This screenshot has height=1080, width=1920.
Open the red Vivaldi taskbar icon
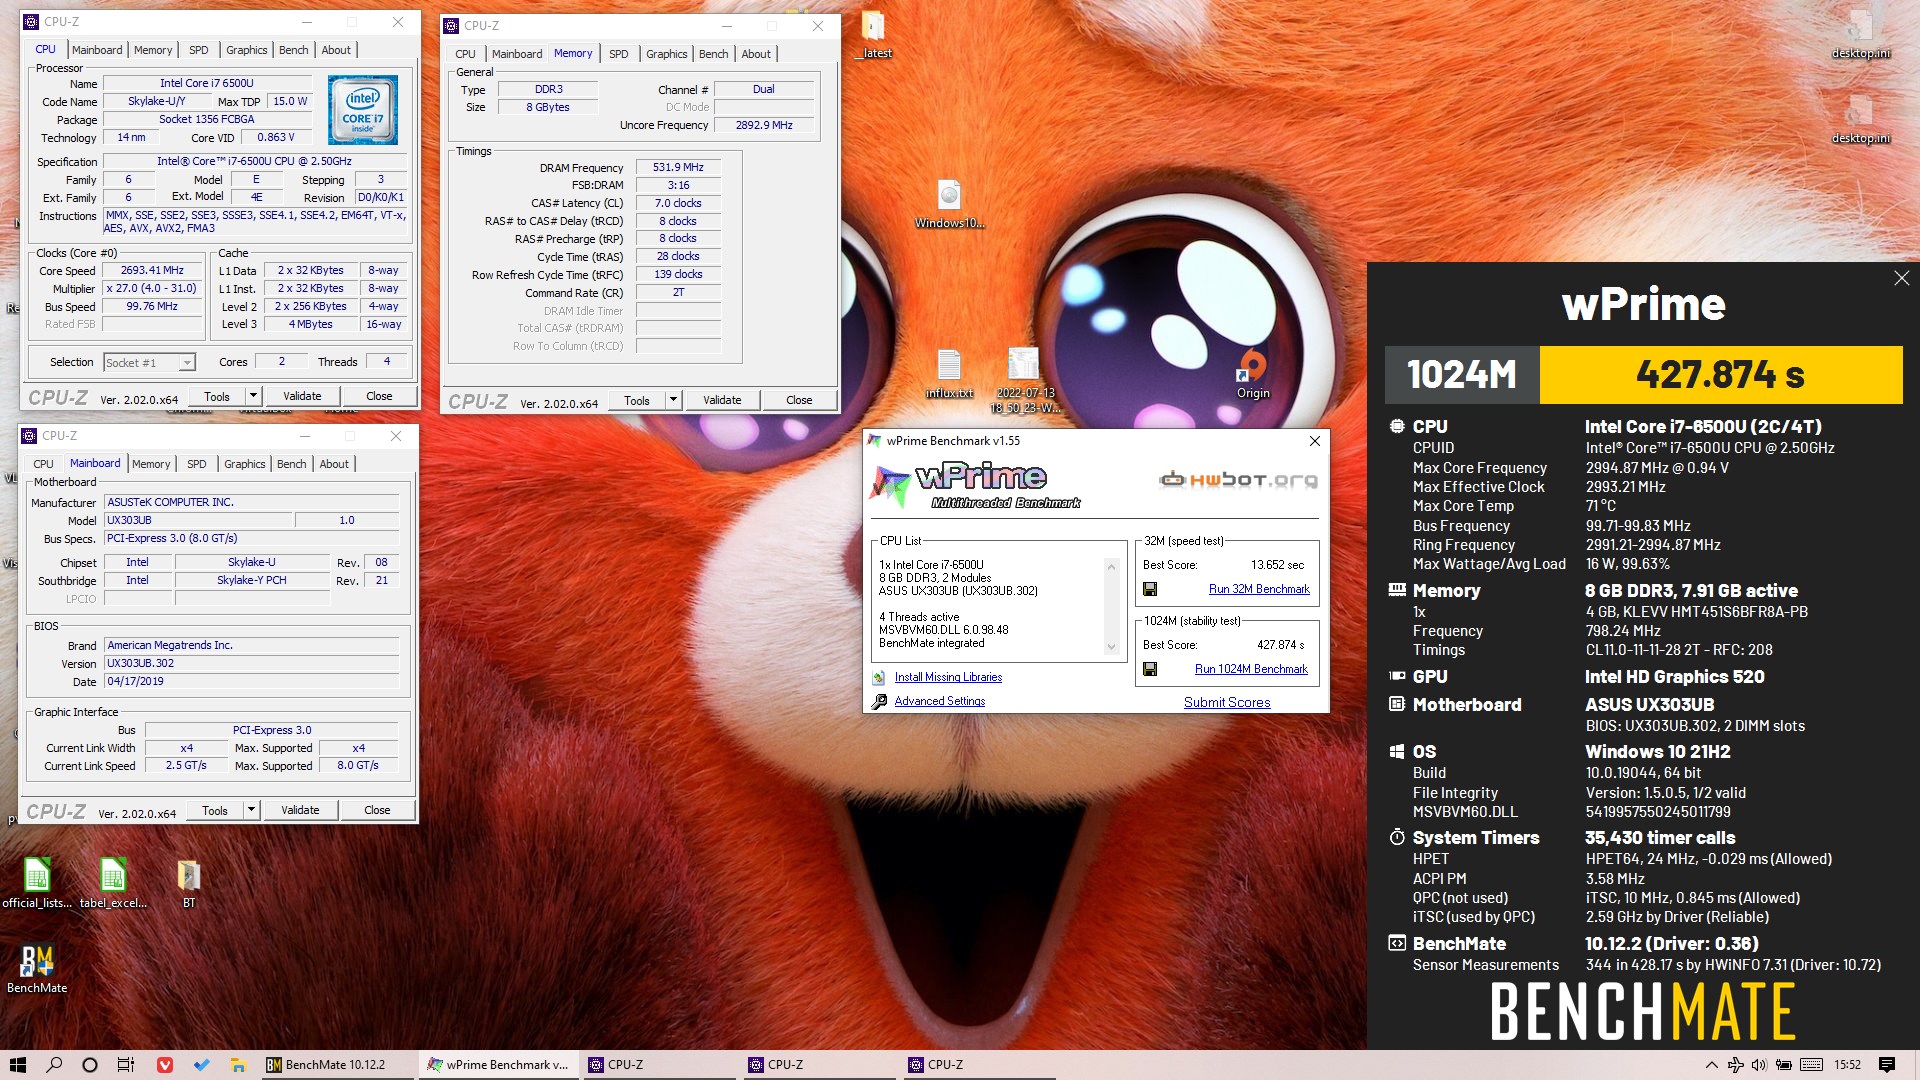(165, 1065)
